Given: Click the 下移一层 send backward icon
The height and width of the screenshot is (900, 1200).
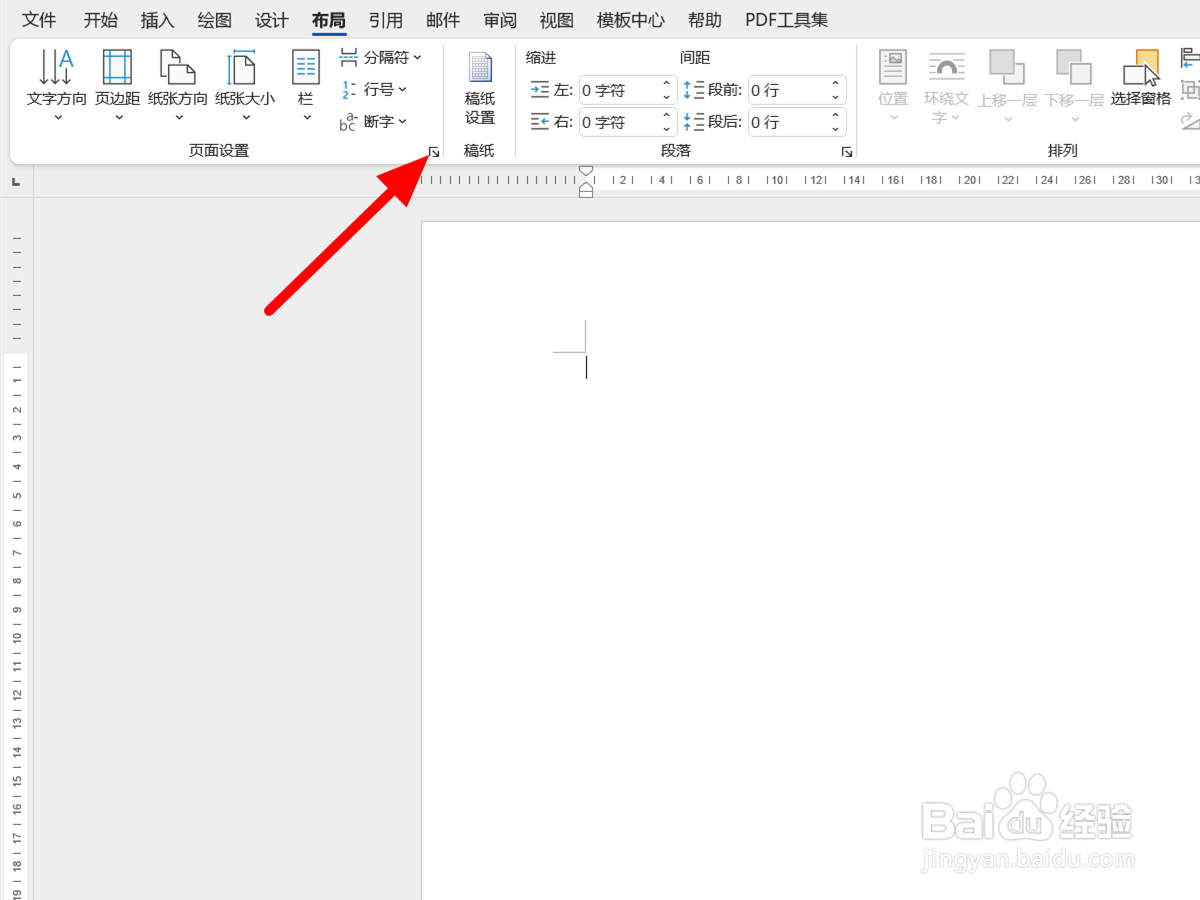Looking at the screenshot, I should [x=1074, y=67].
